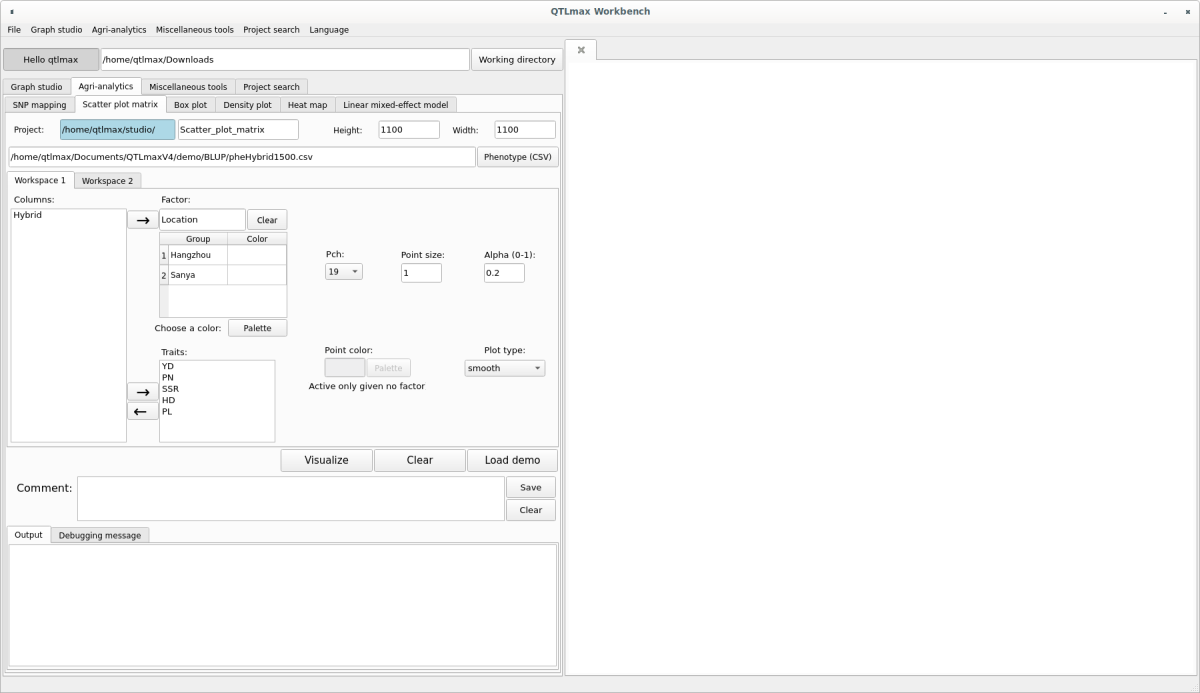Screen dimensions: 1200x693
Task: Click the color cell for Hangzhou group
Action: coord(256,255)
